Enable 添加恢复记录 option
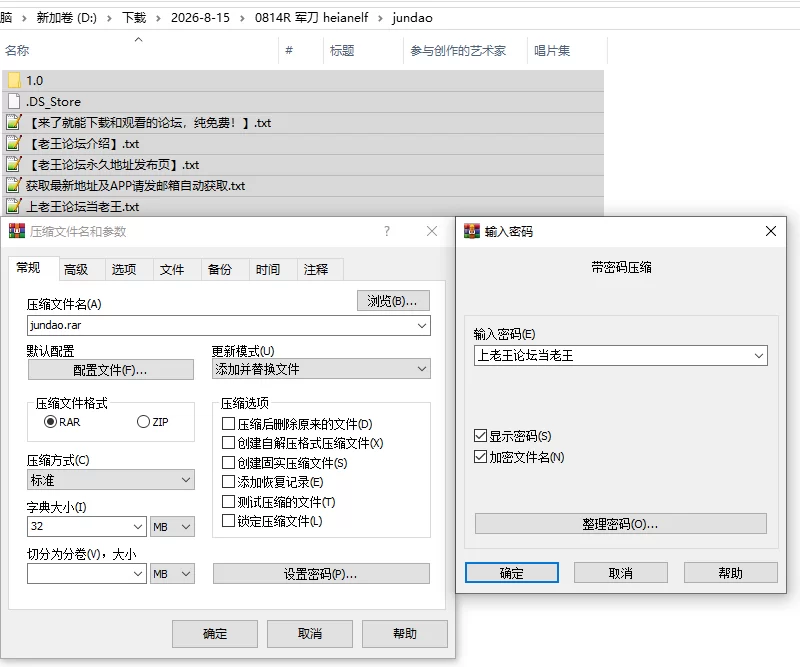800x667 pixels. (229, 482)
